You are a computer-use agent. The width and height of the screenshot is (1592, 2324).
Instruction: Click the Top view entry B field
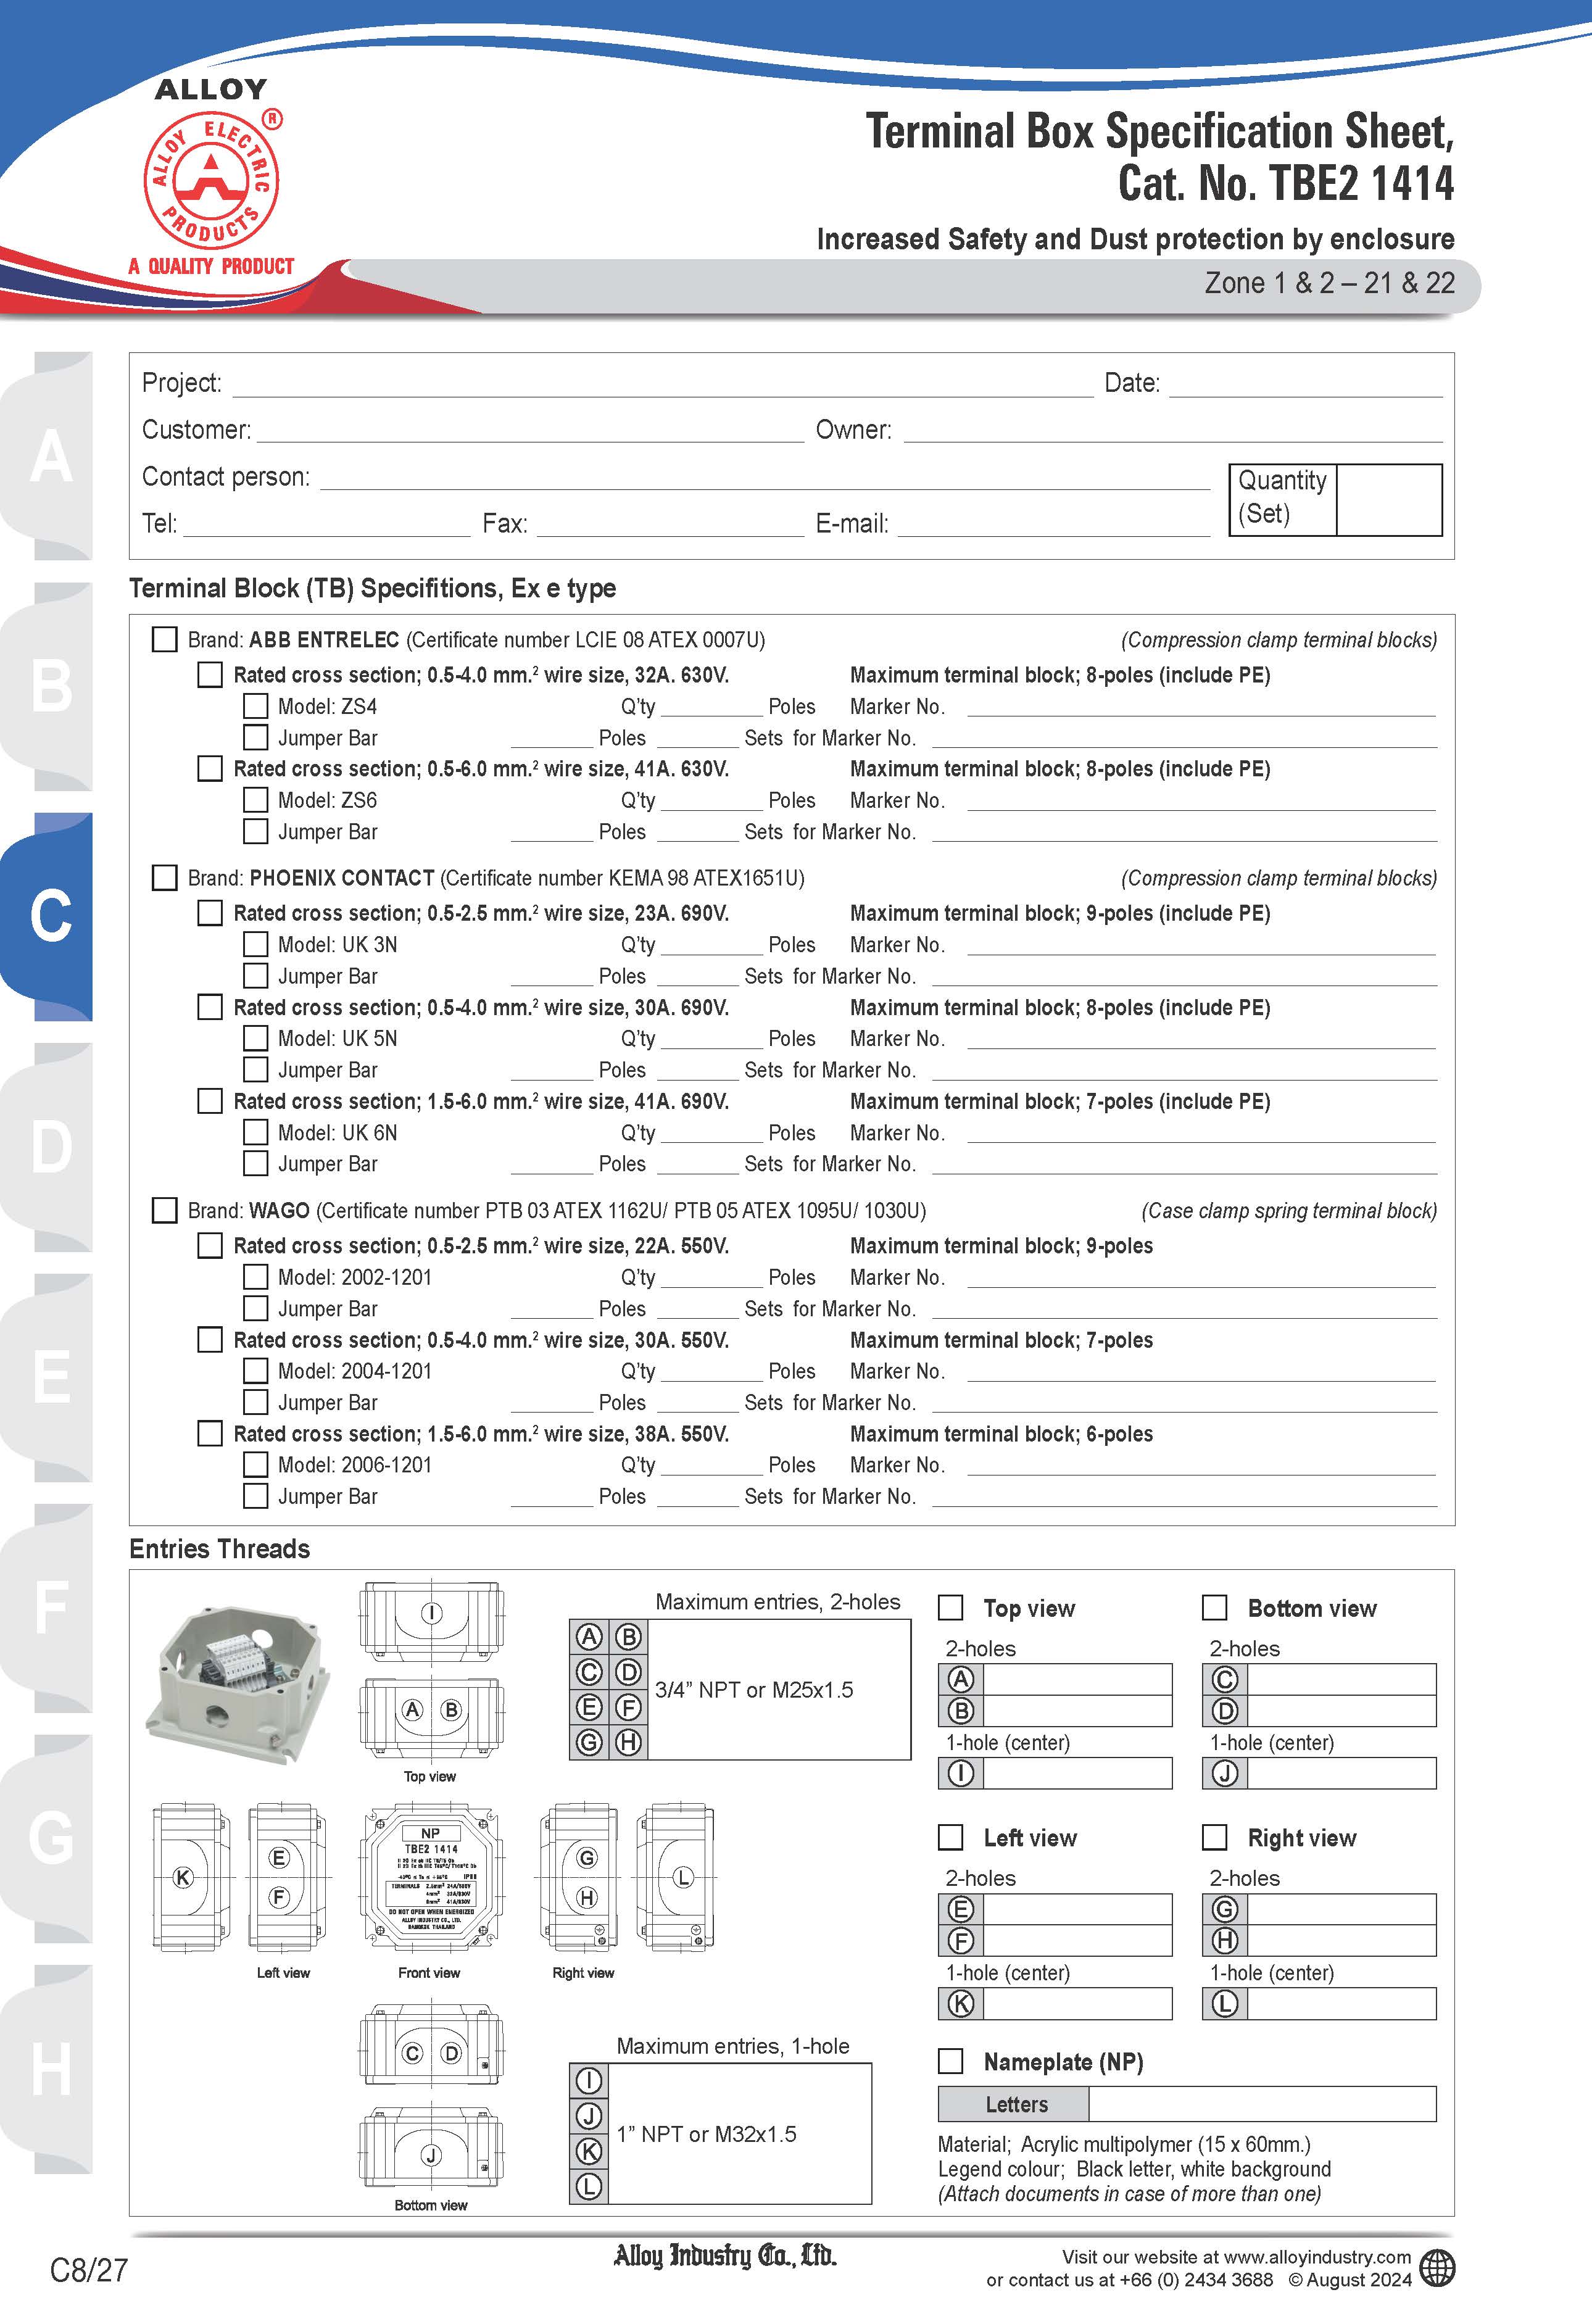[x=1078, y=1711]
